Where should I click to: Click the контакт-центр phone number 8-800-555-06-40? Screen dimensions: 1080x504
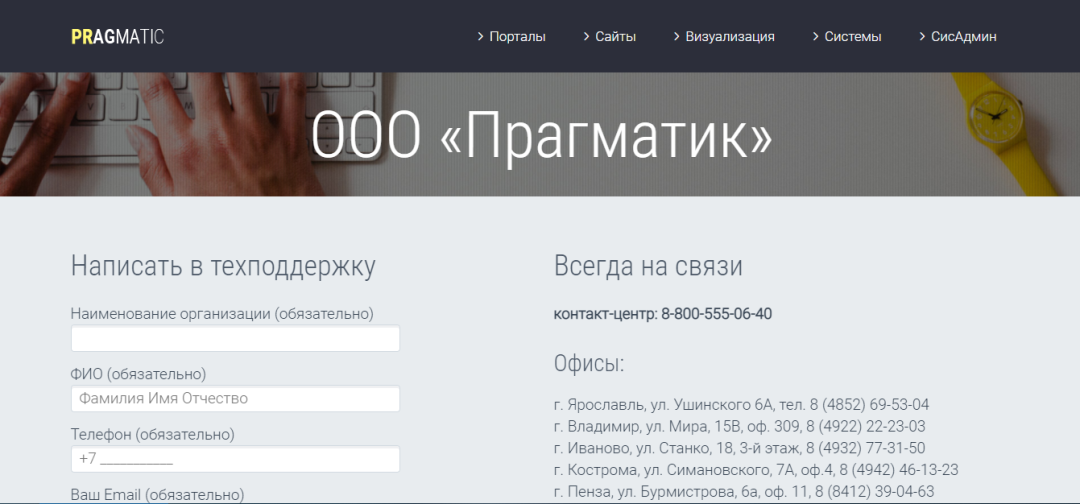point(716,314)
